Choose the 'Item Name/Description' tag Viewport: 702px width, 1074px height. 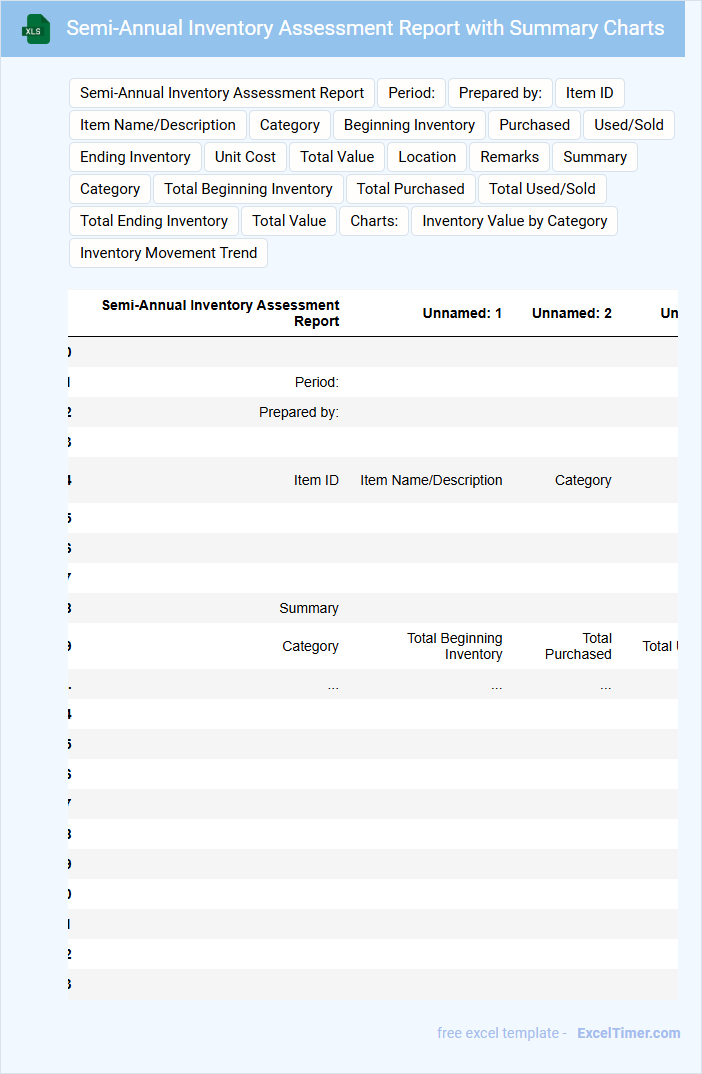(158, 125)
